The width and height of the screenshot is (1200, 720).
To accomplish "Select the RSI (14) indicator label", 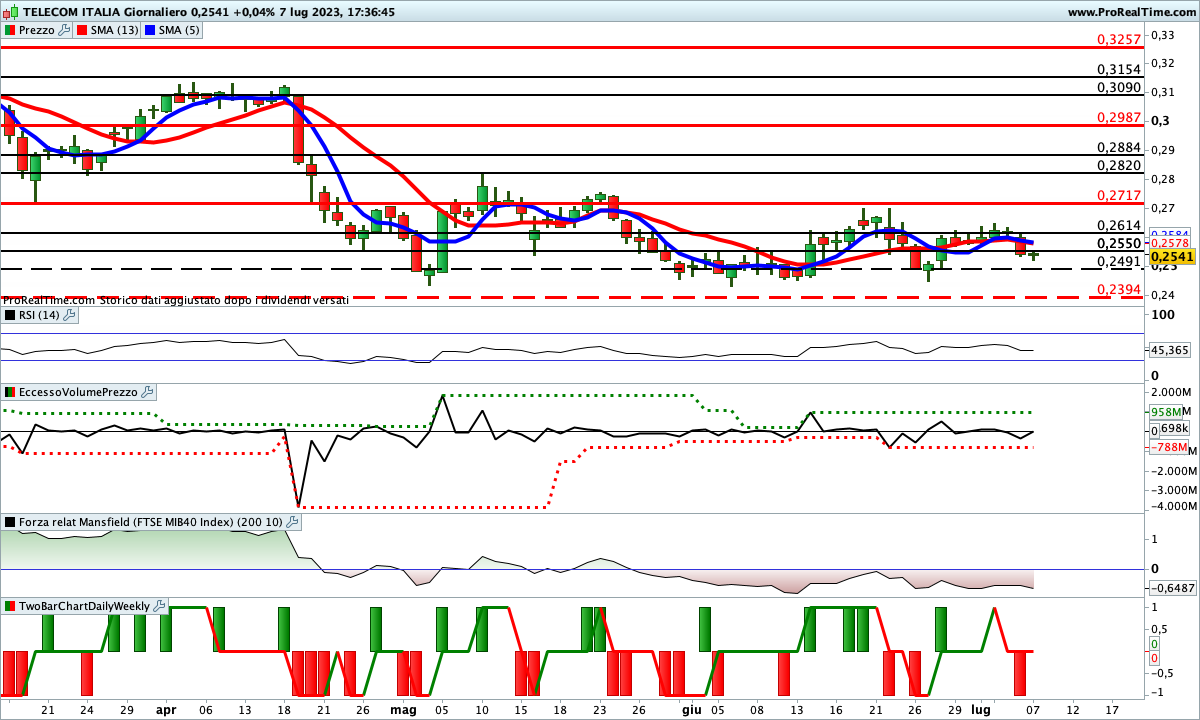I will pyautogui.click(x=39, y=315).
